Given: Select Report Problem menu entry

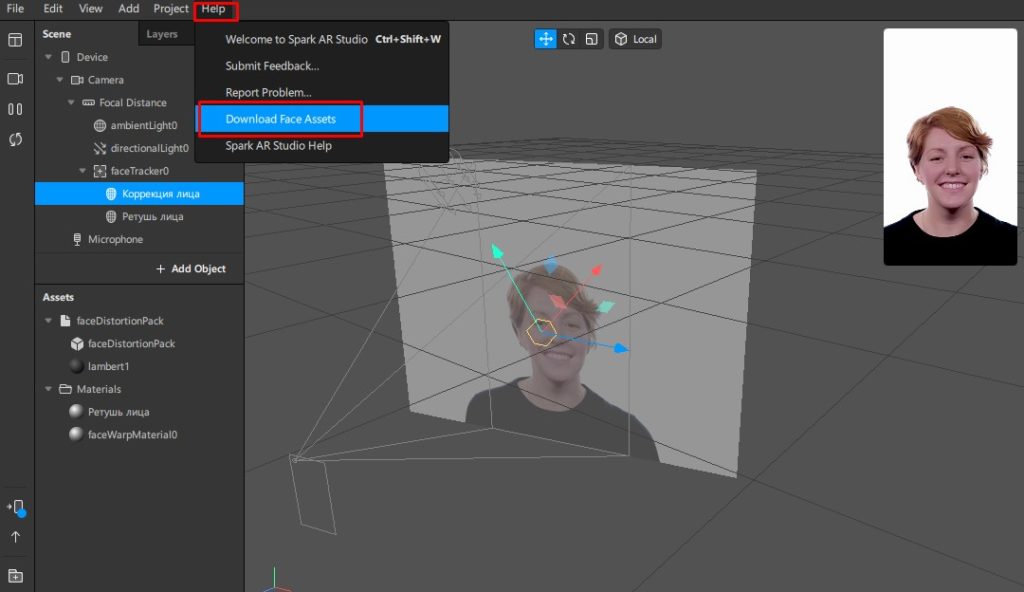Looking at the screenshot, I should pos(322,93).
